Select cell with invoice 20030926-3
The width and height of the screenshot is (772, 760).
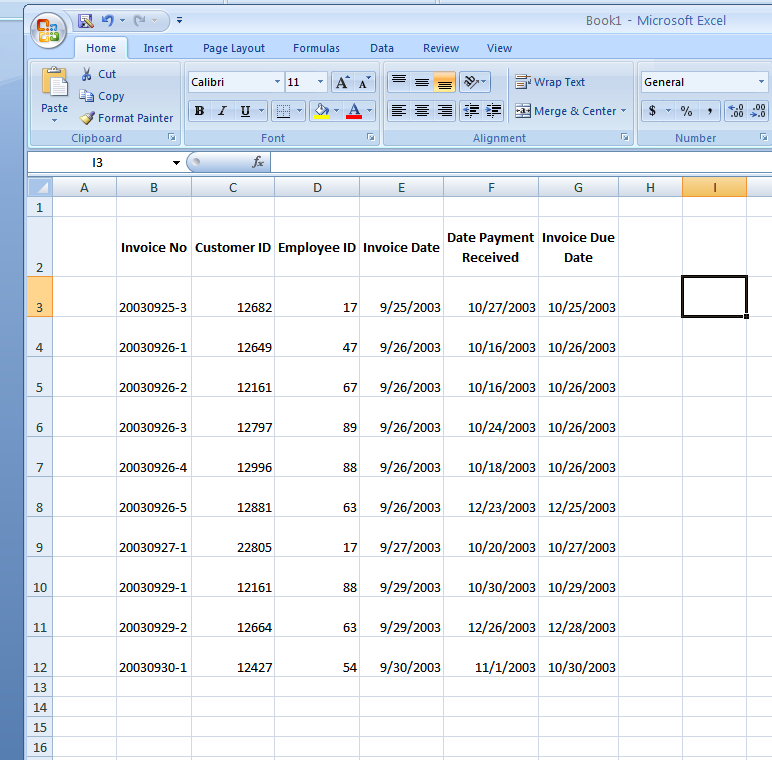[x=154, y=417]
